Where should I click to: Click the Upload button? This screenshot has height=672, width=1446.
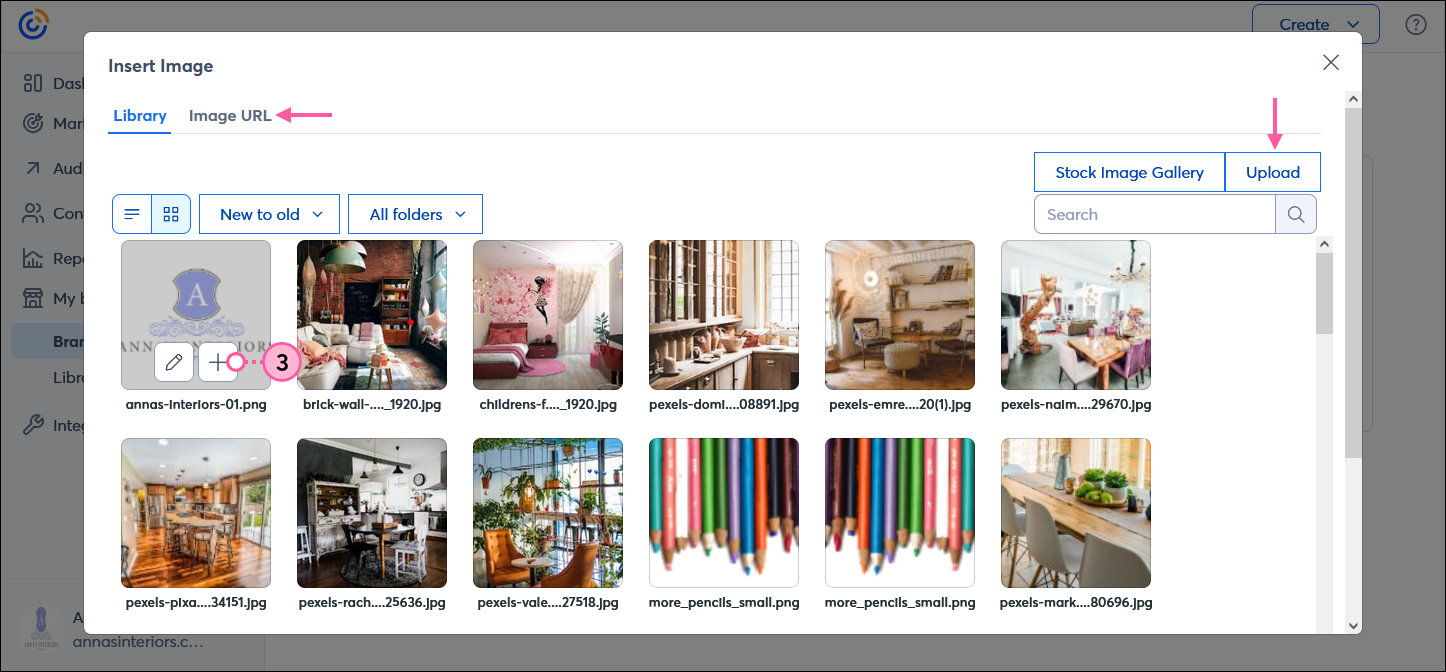tap(1273, 172)
